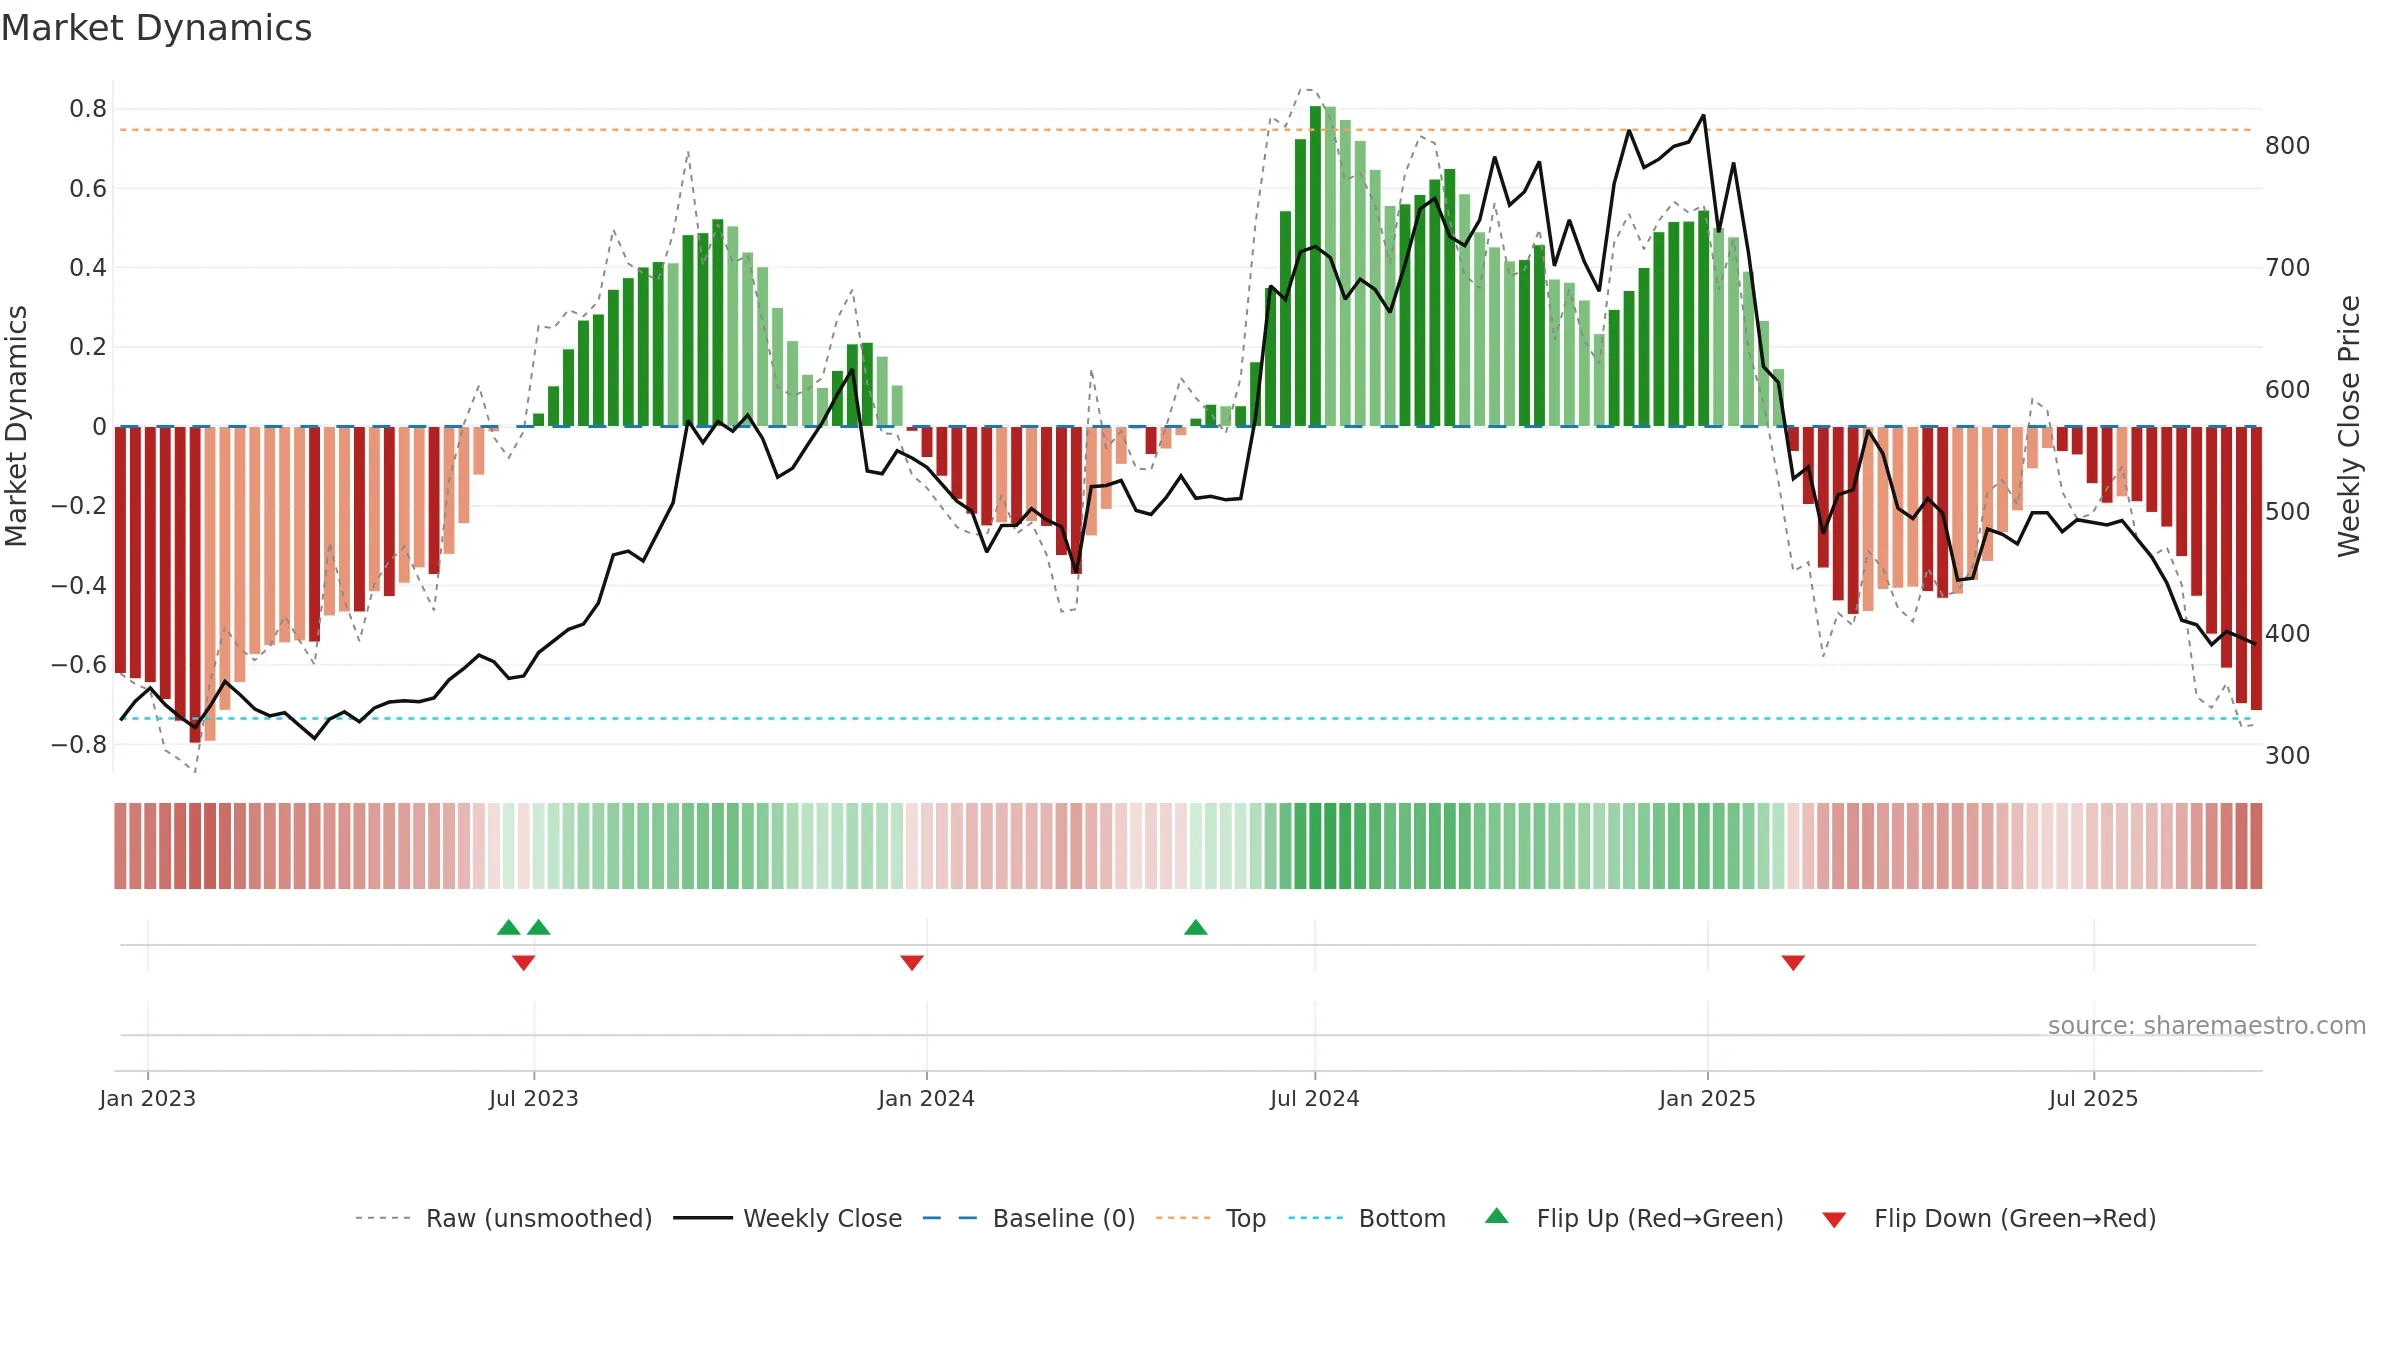Toggle the Baseline (0) legend entry
Viewport: 2400px width, 1350px height.
click(1029, 1218)
